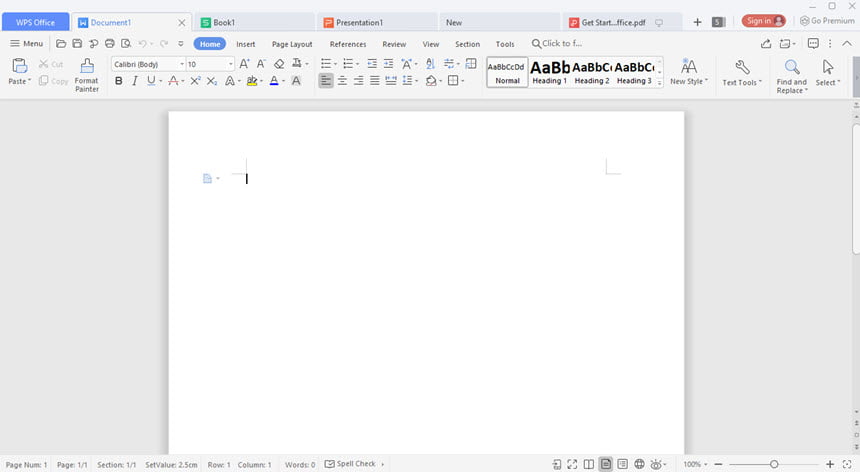This screenshot has height=472, width=860.
Task: Switch to reading layout book icon
Action: tap(589, 464)
